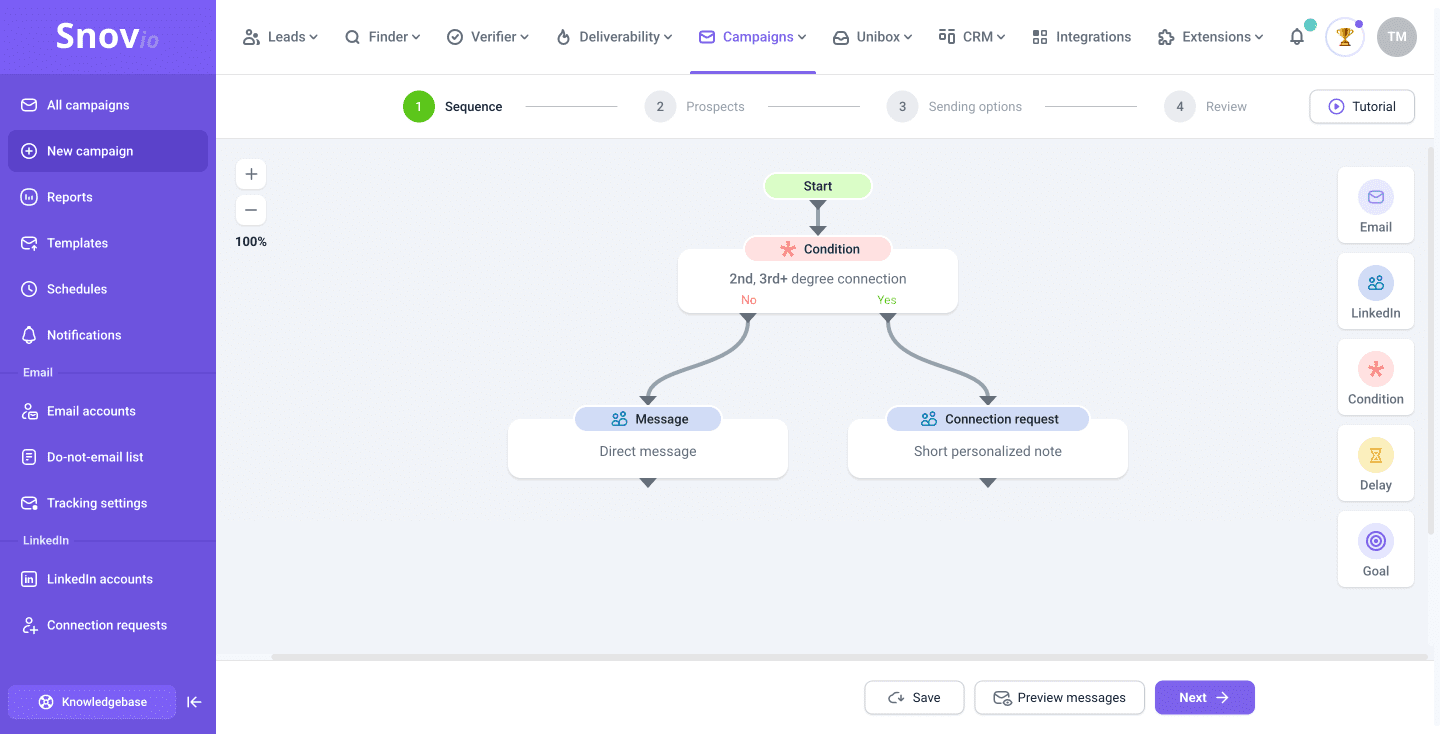Add an Email step from the side panel
This screenshot has height=734, width=1440.
pyautogui.click(x=1375, y=198)
